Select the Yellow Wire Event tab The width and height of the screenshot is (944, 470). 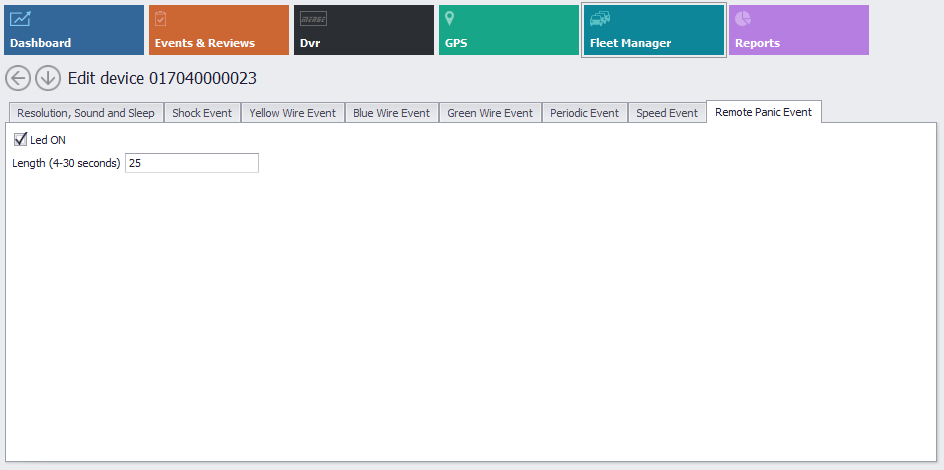point(292,113)
